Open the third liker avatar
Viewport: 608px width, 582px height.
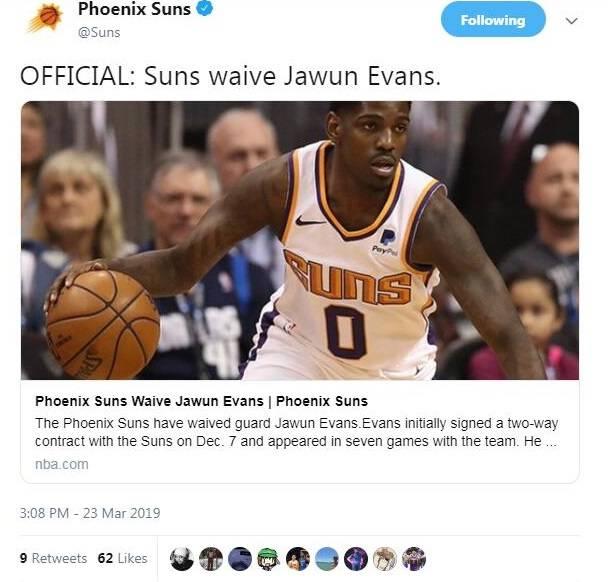click(x=240, y=559)
